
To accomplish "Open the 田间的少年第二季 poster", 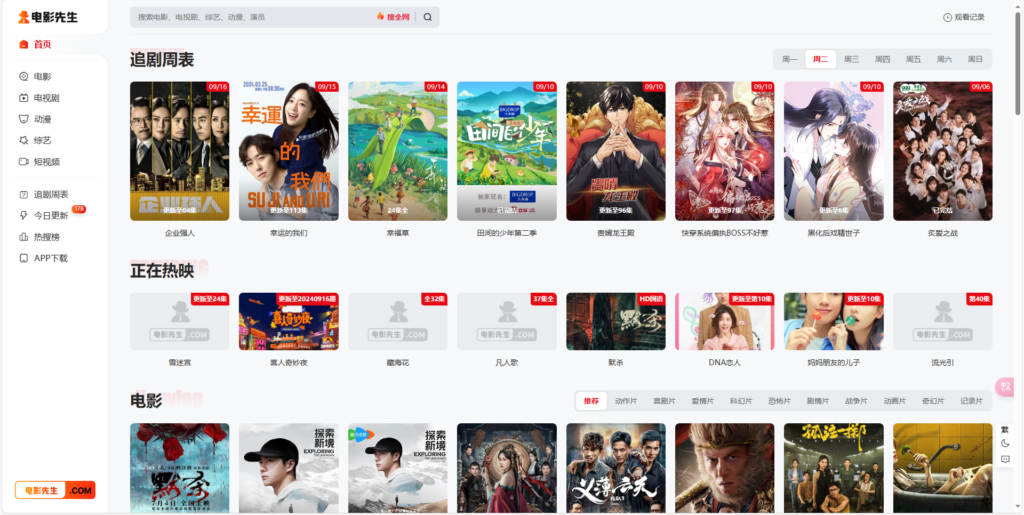I will pyautogui.click(x=507, y=151).
